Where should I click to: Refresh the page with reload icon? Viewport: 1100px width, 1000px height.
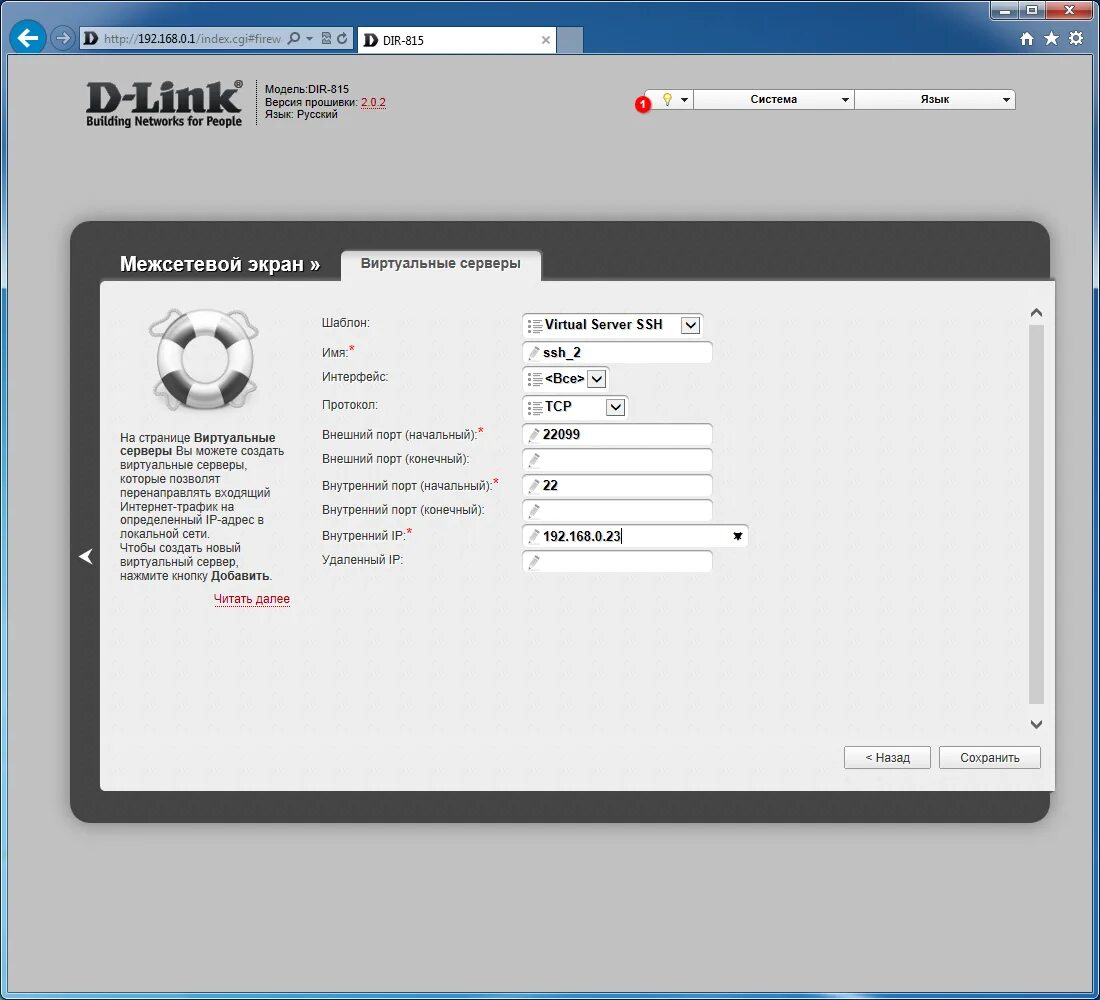[342, 39]
